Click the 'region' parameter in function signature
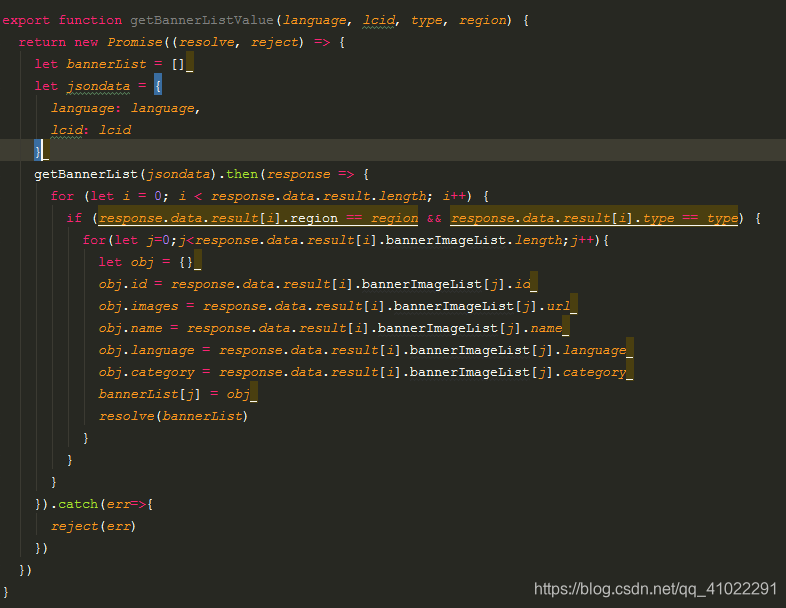Viewport: 786px width, 608px height. point(482,21)
